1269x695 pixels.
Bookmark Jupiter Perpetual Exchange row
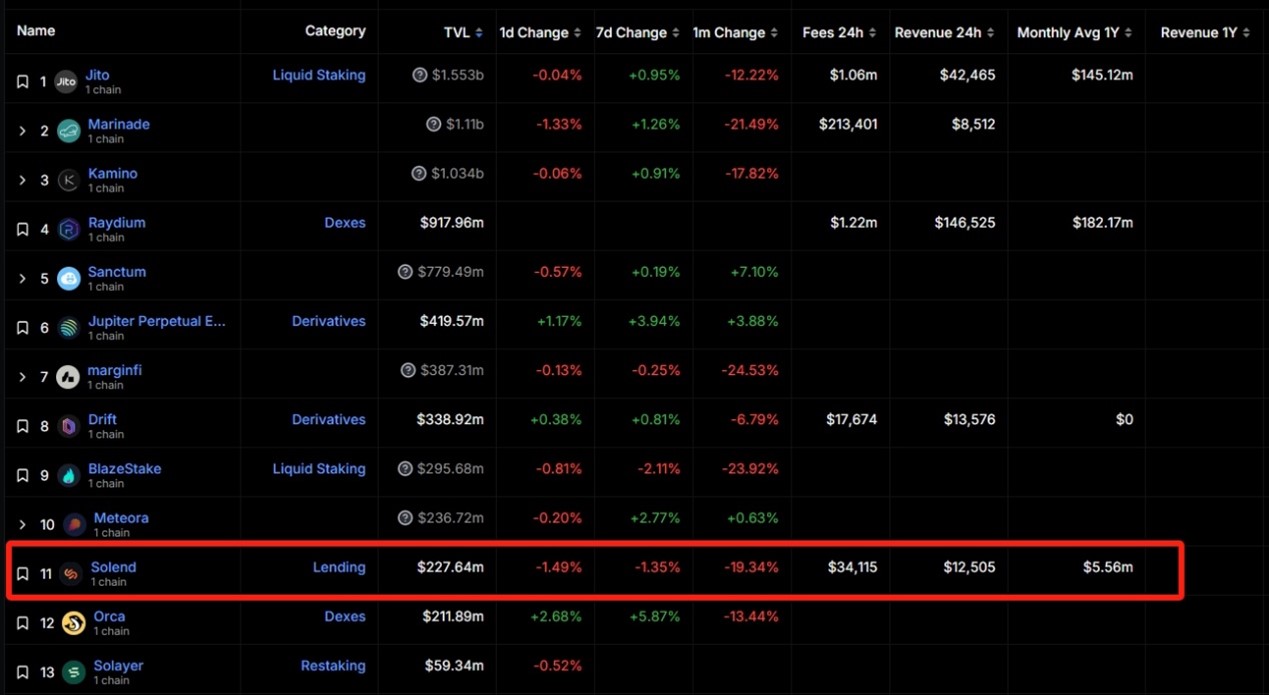[22, 328]
